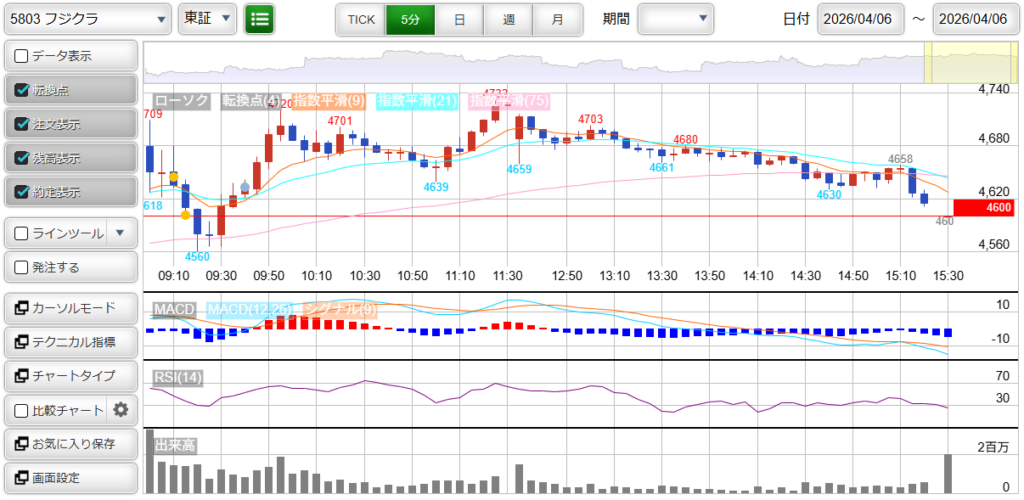
Task: Select the 週 weekly interval tab
Action: pos(508,19)
